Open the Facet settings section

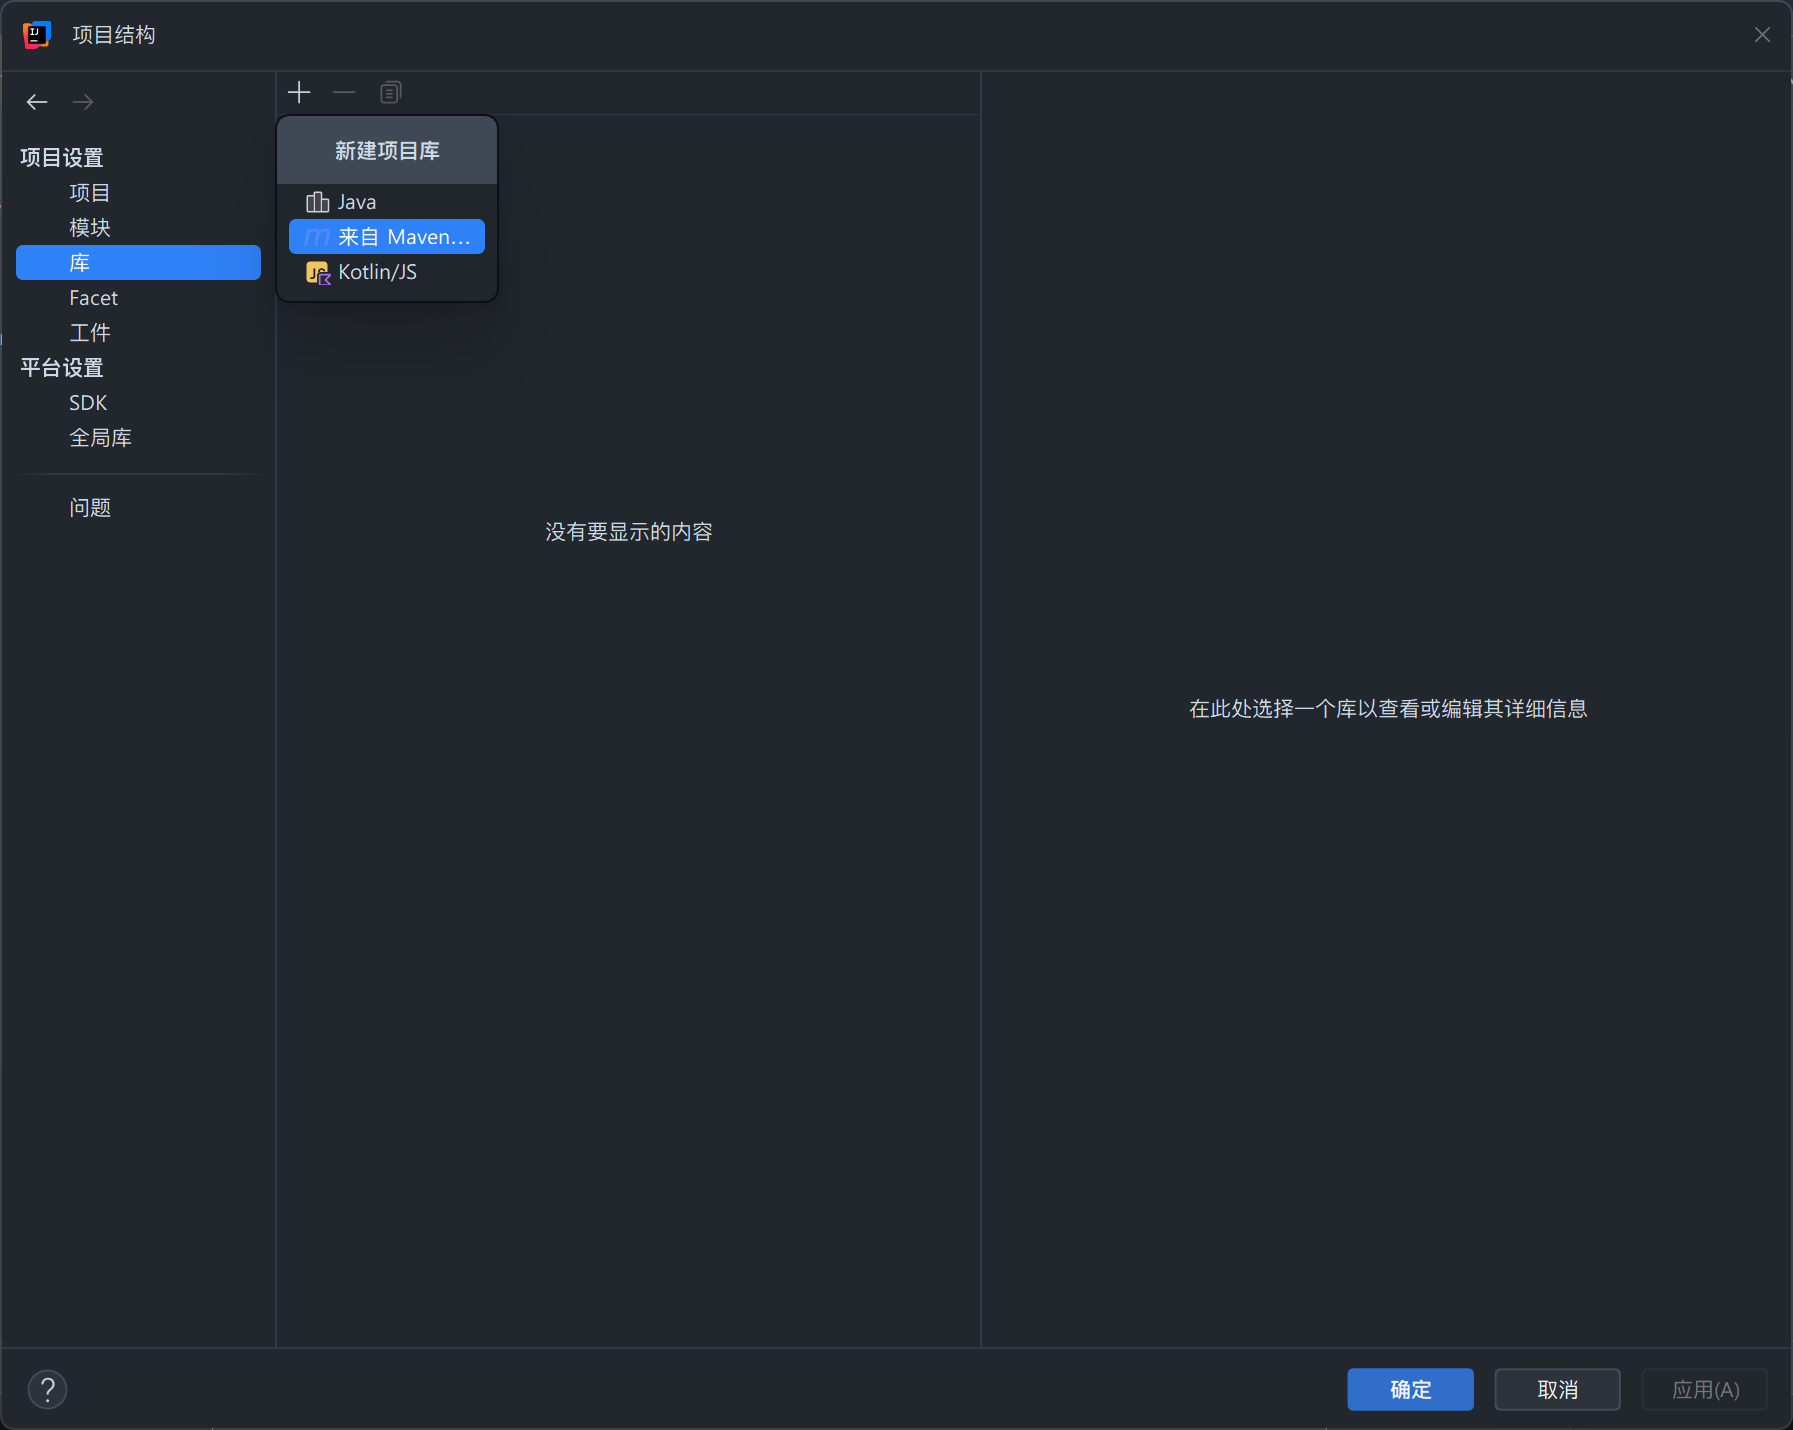click(x=94, y=298)
